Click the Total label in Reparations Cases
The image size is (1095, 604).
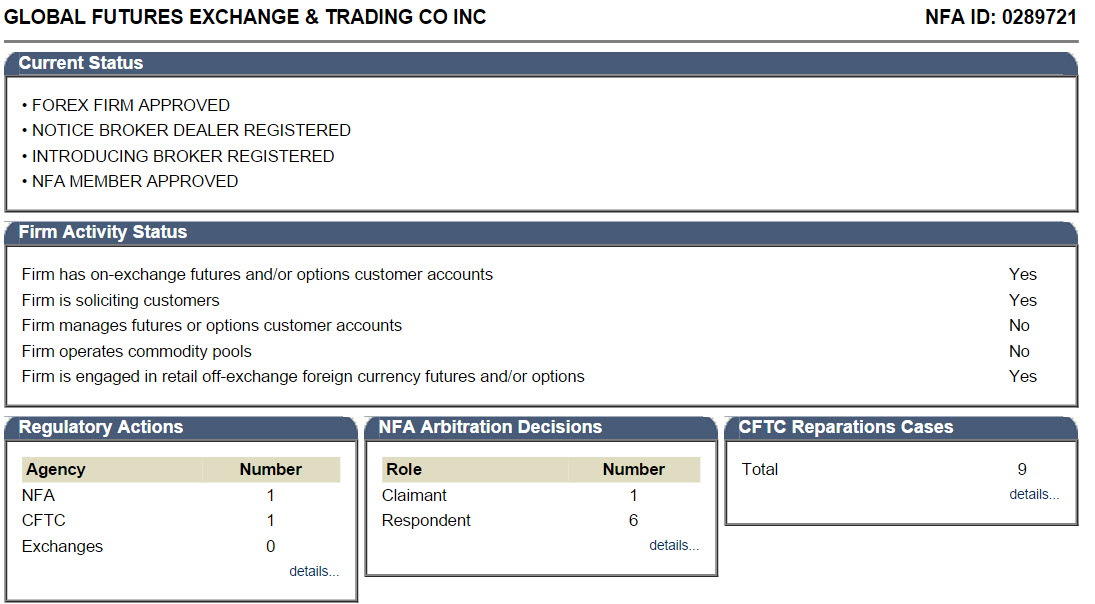coord(760,469)
